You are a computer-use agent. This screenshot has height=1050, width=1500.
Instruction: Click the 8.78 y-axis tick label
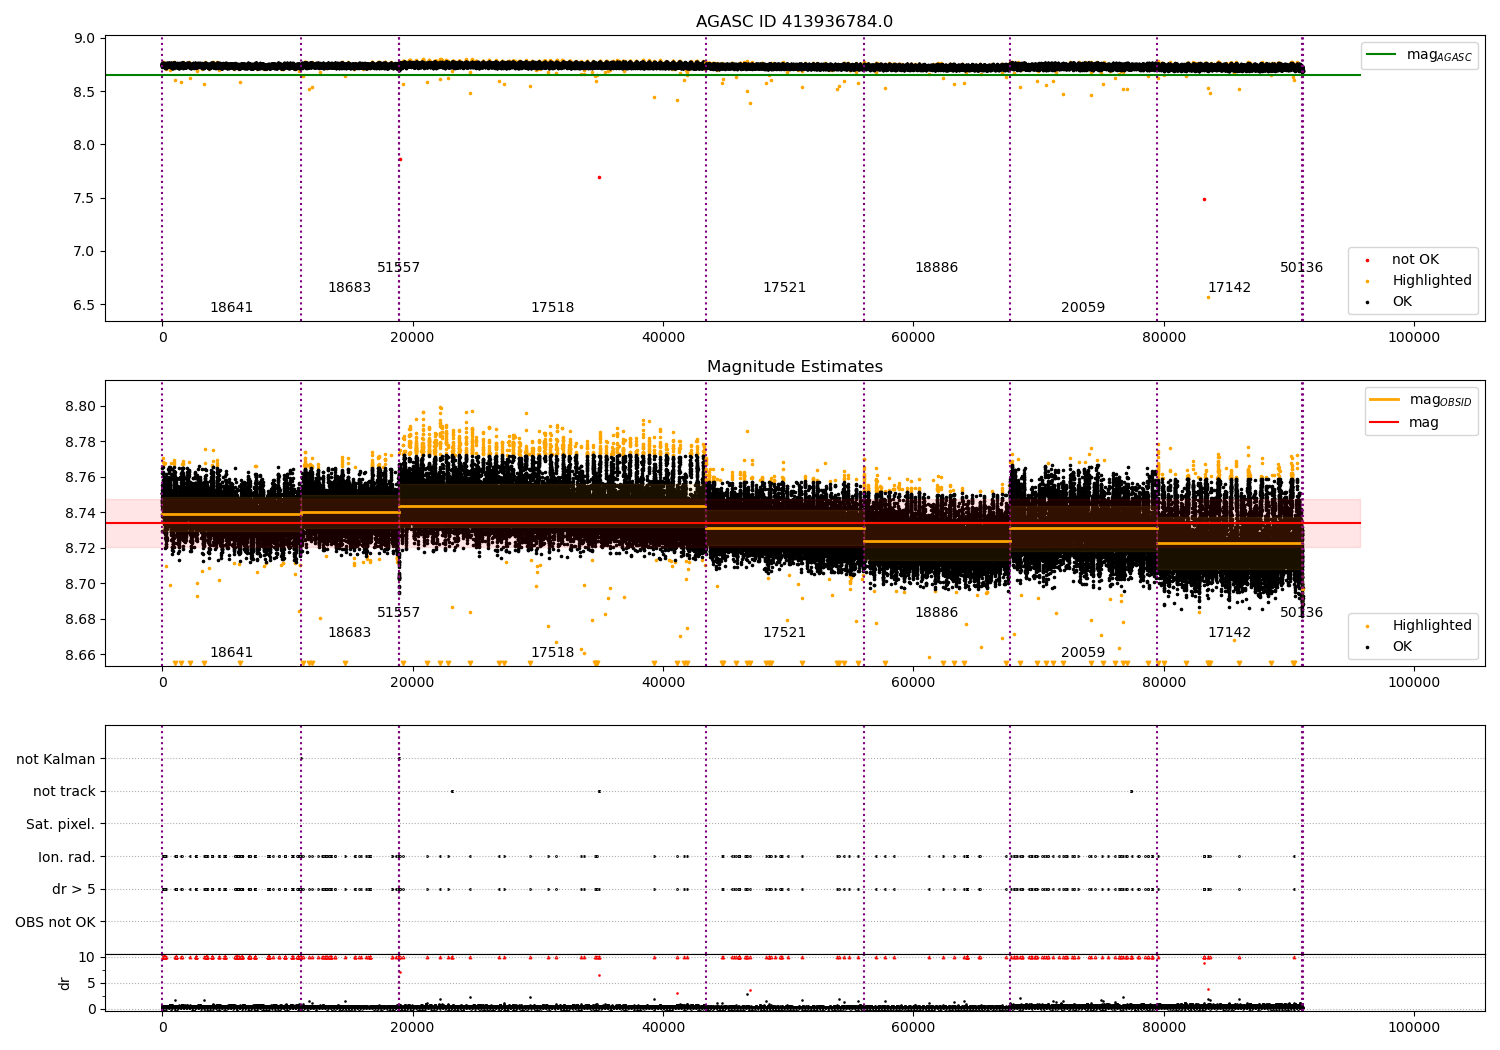(81, 442)
